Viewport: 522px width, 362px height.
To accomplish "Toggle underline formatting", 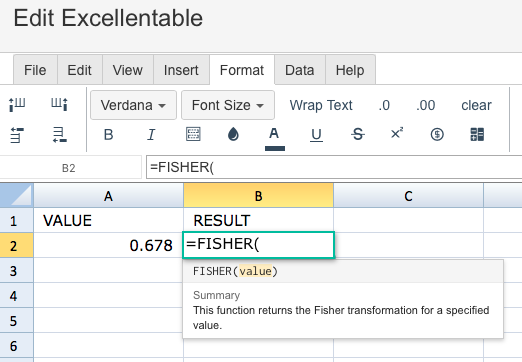I will click(x=316, y=135).
